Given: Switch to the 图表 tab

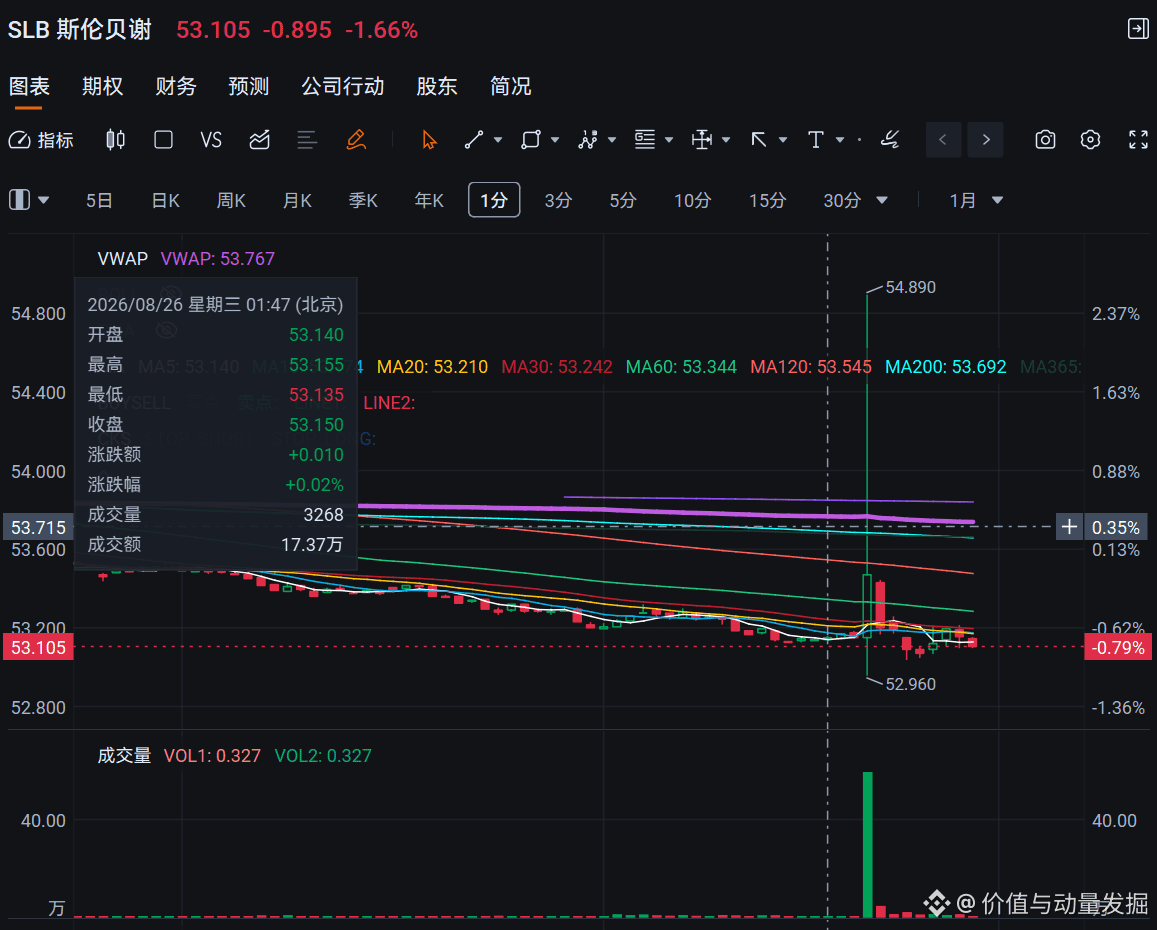Looking at the screenshot, I should (29, 86).
